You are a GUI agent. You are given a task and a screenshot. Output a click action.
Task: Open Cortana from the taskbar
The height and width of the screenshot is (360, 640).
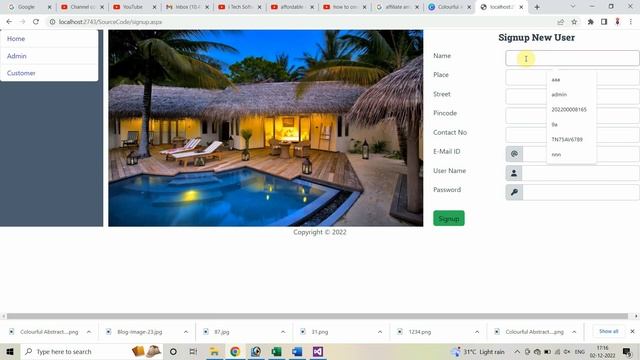(x=173, y=351)
